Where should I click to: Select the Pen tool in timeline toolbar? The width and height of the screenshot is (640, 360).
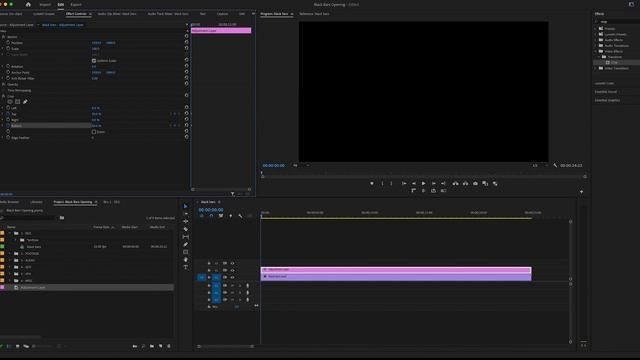coord(186,244)
